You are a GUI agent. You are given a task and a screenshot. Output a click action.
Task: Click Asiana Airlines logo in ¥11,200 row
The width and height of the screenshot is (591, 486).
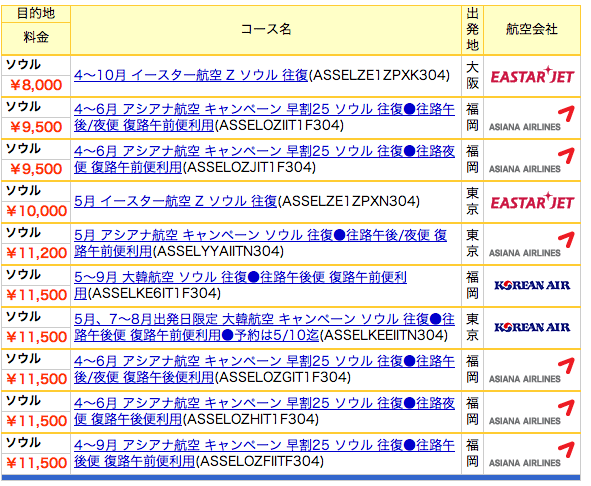(x=531, y=245)
